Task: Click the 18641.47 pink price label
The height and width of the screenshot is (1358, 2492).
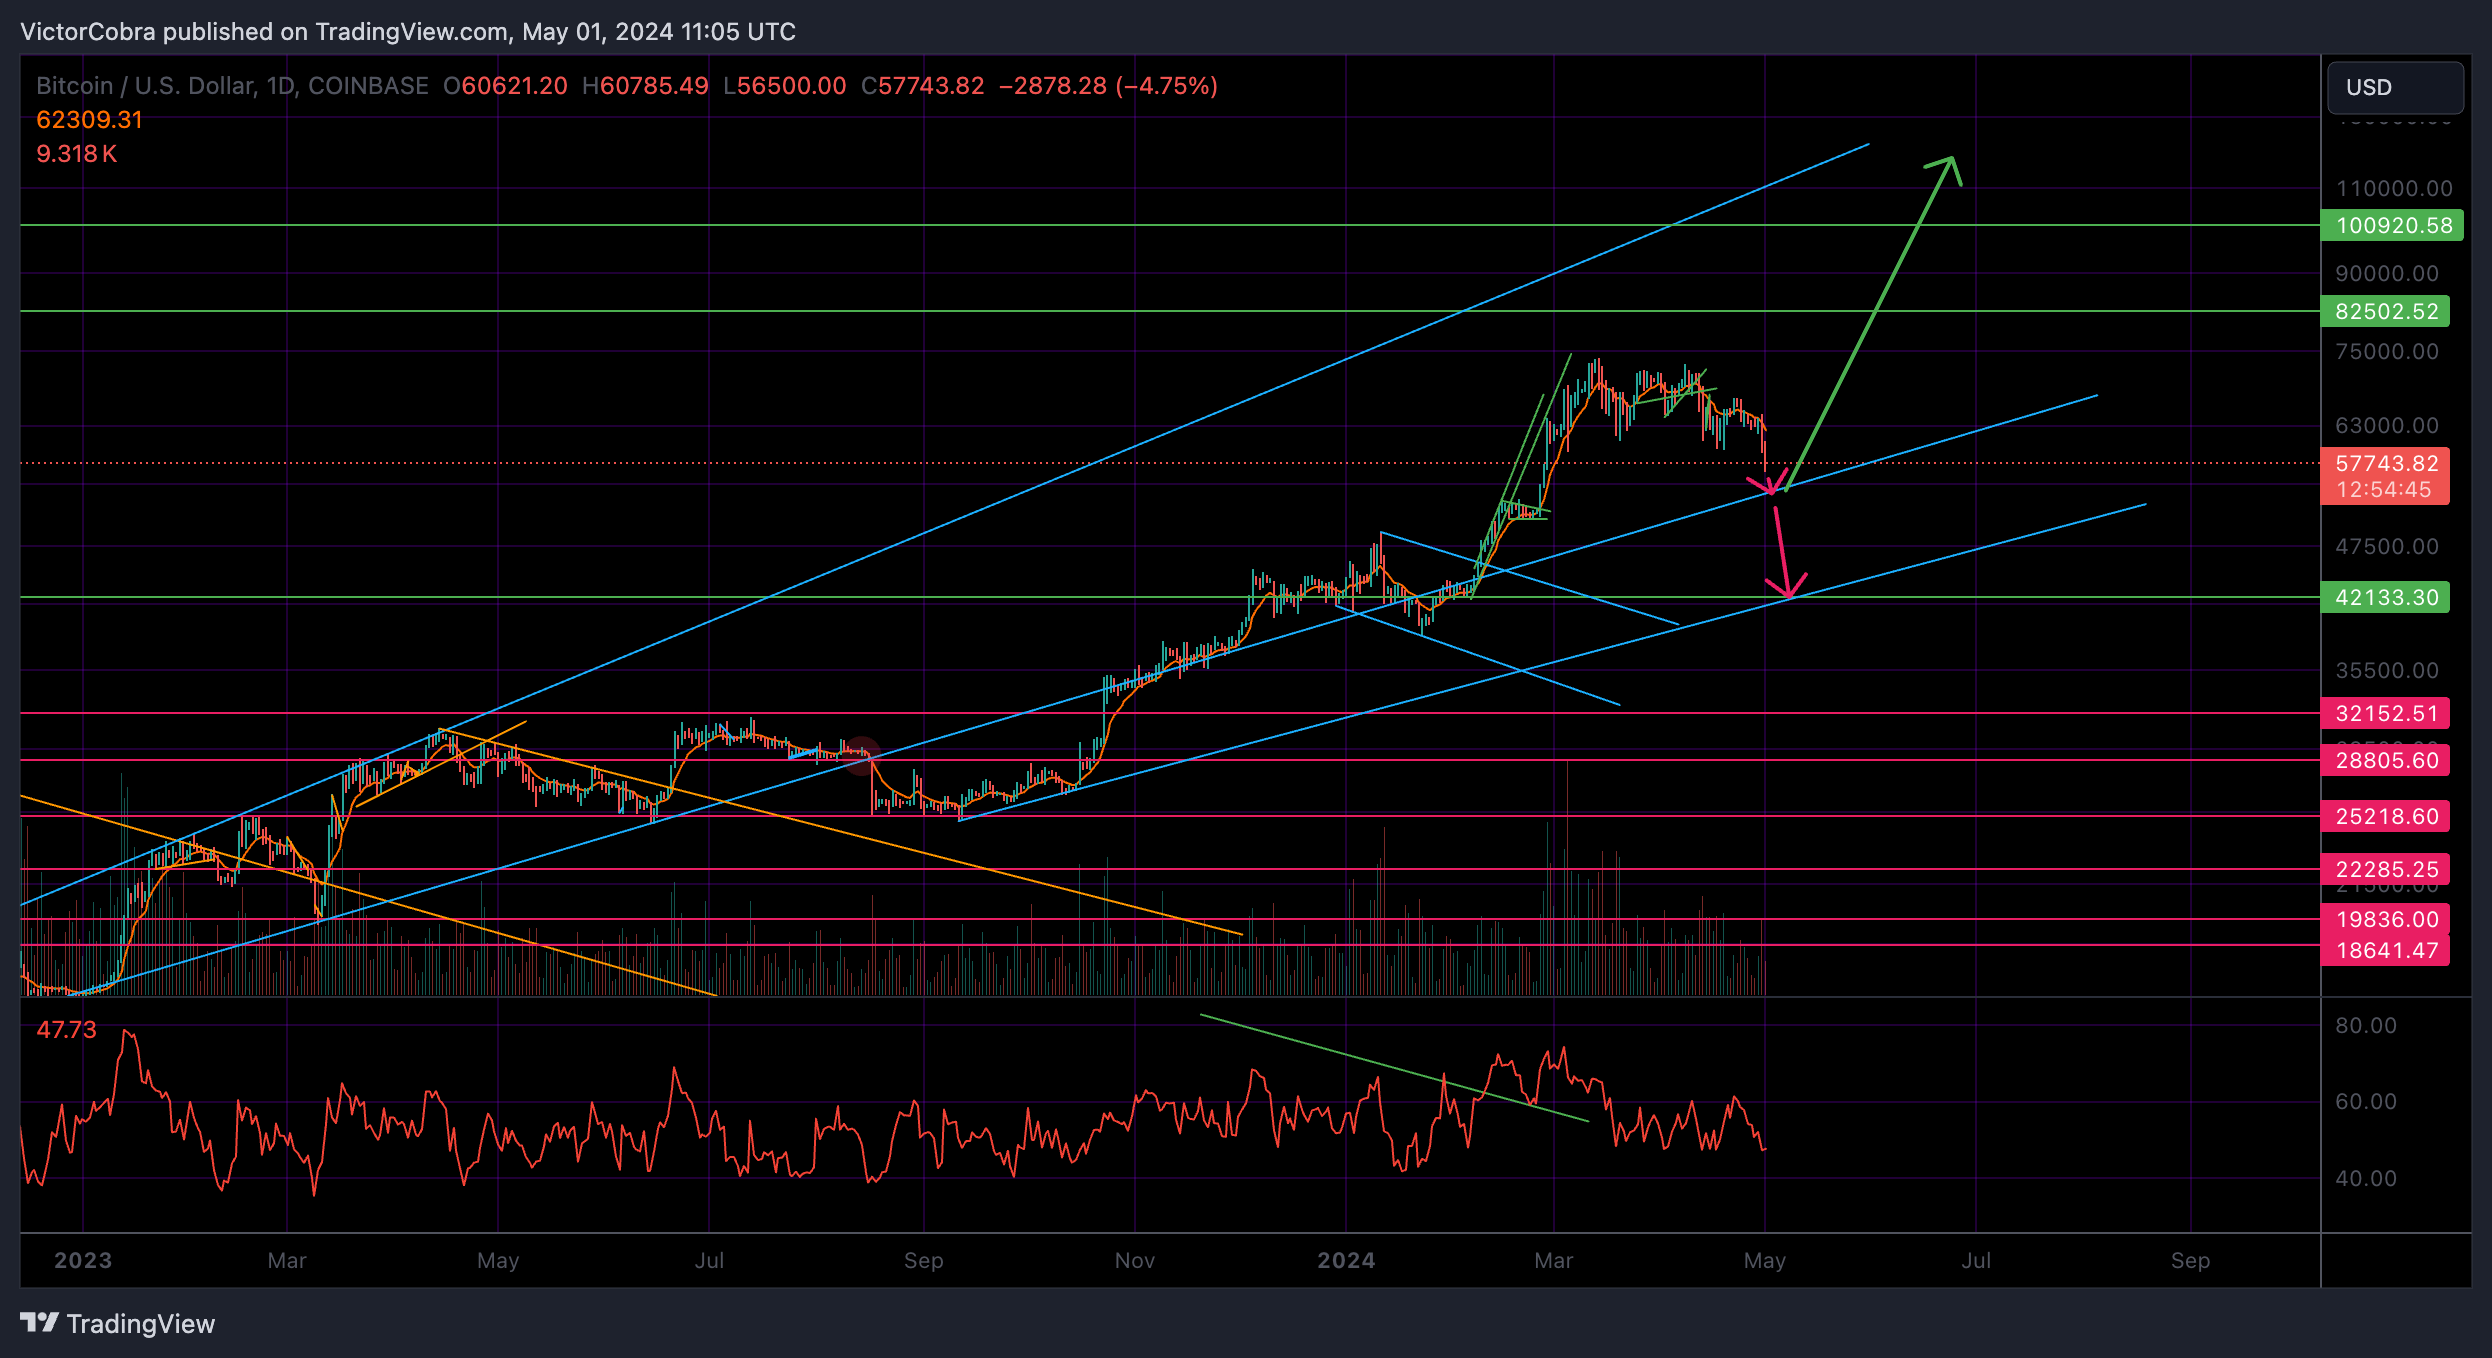Action: click(x=2385, y=950)
